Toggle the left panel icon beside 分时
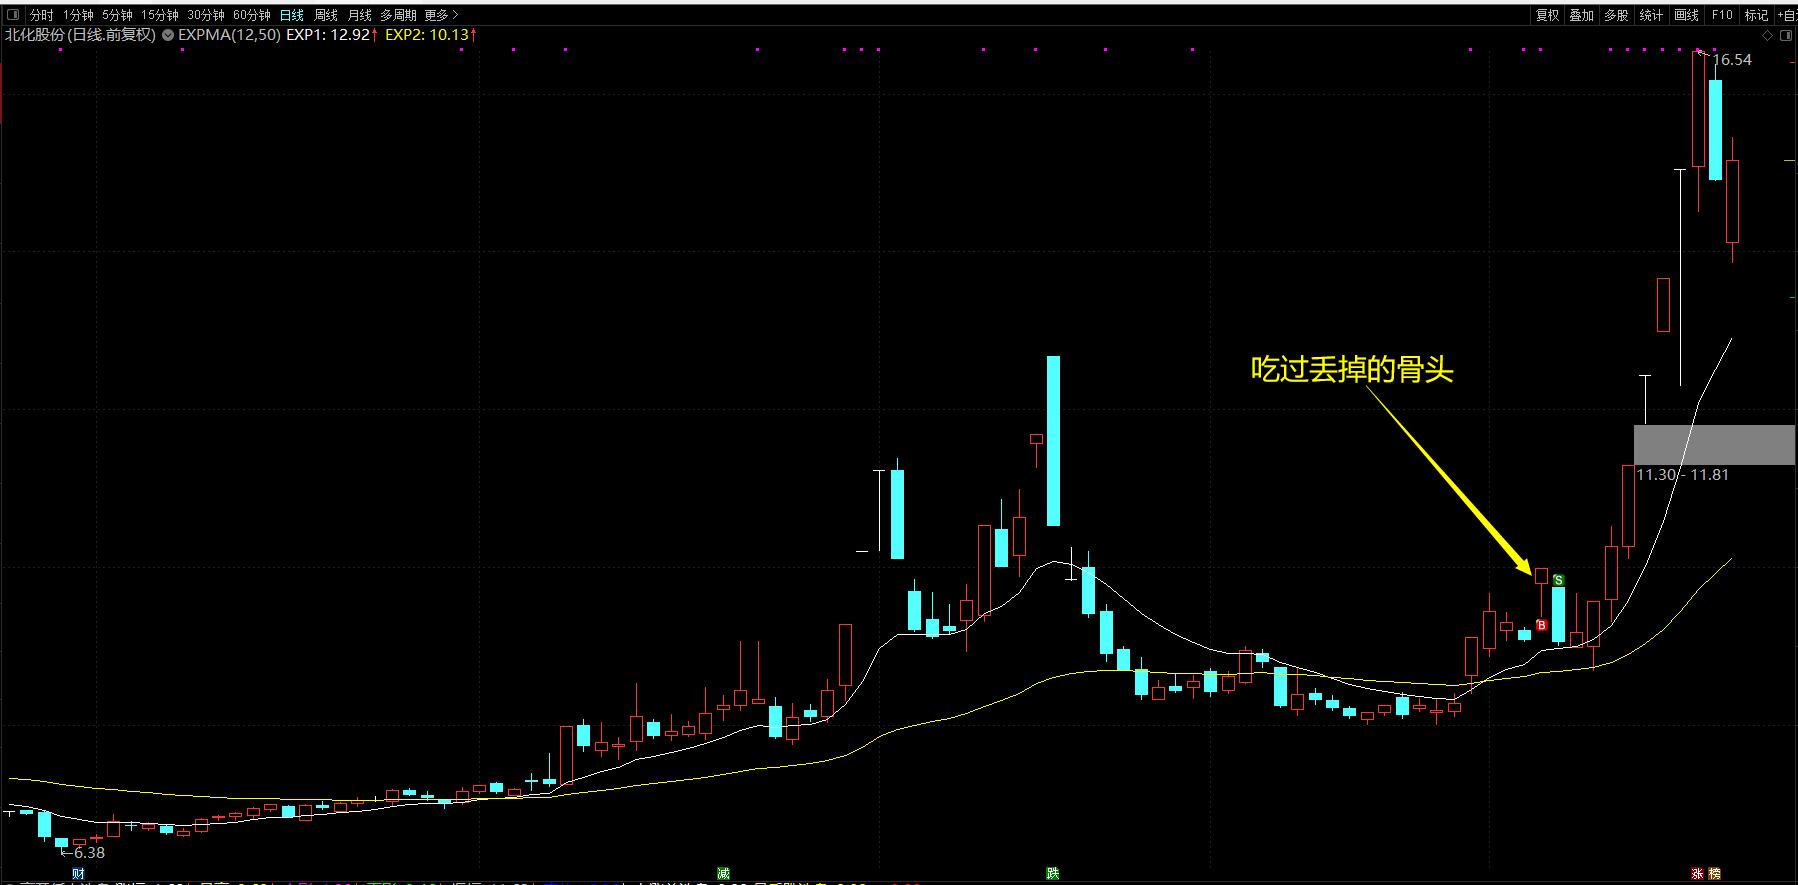The image size is (1798, 885). (13, 15)
